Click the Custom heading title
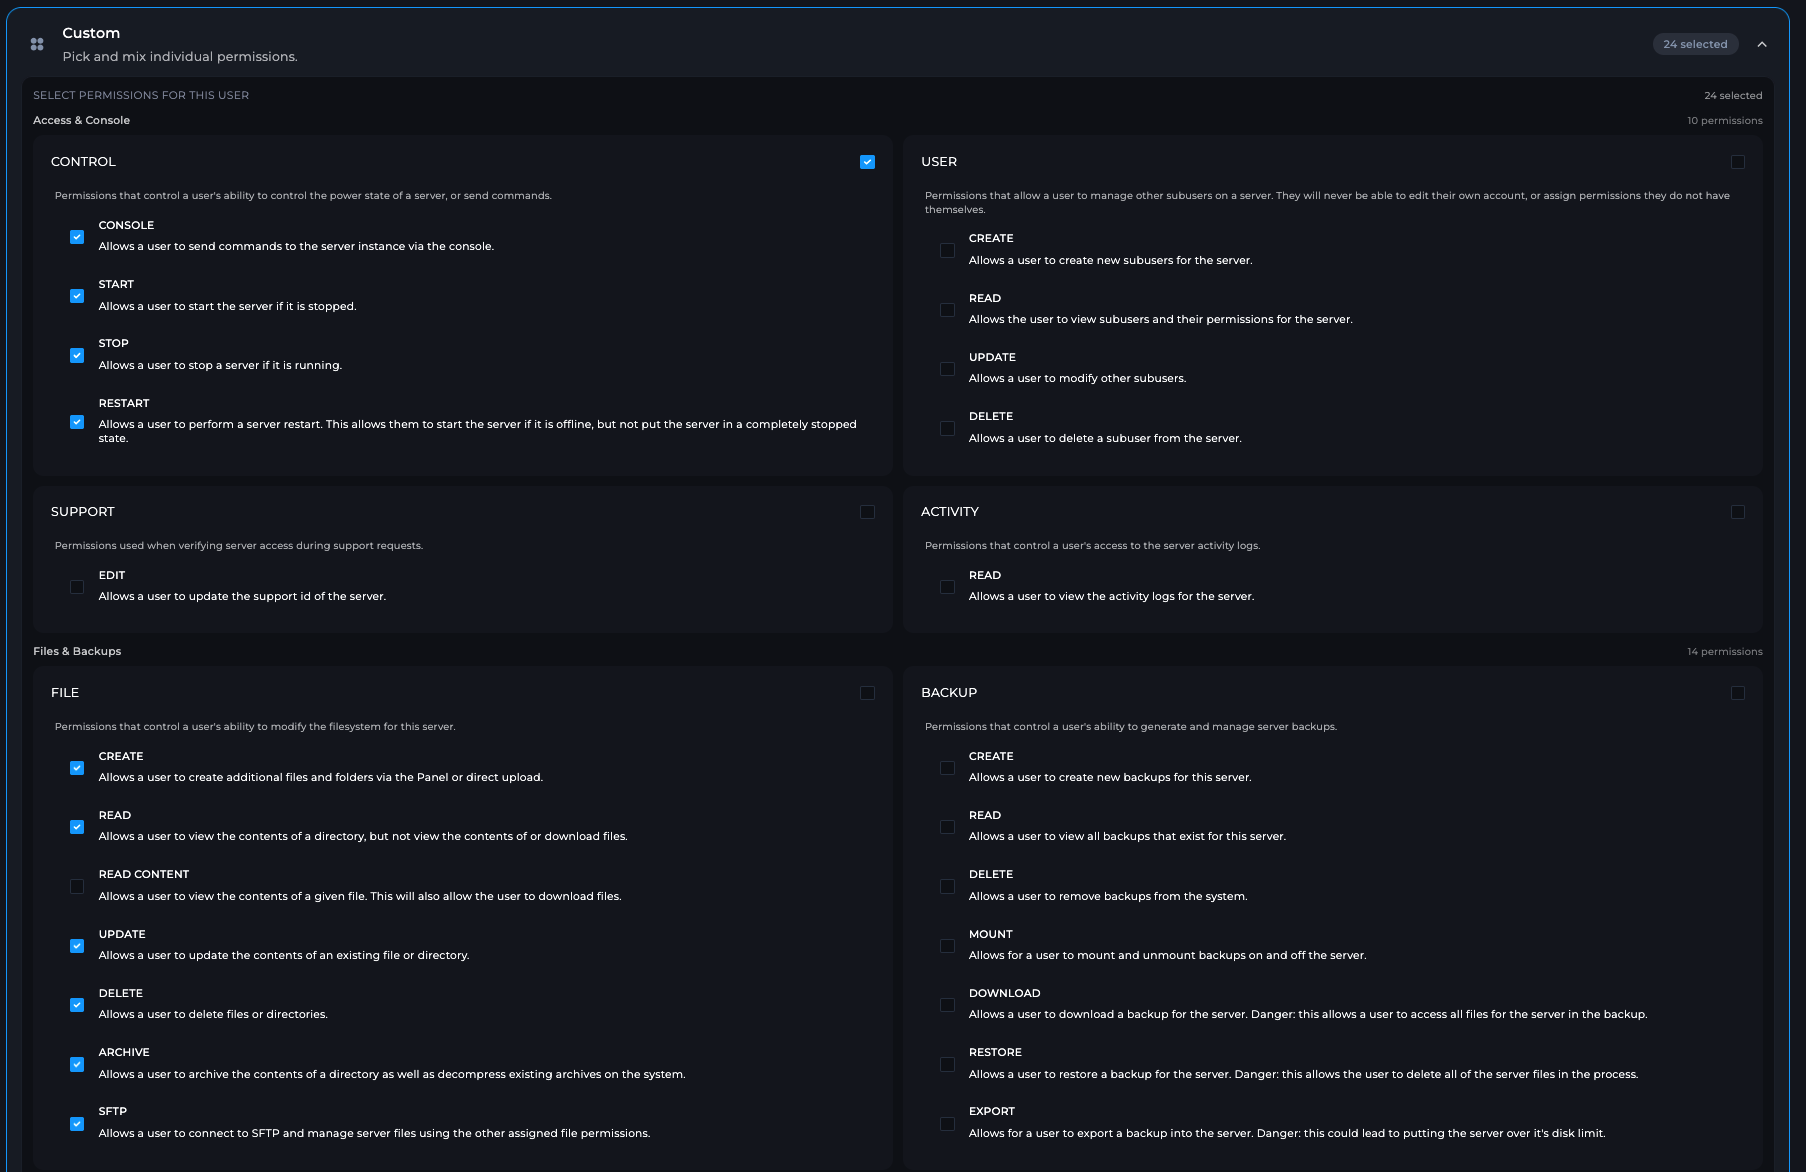 point(91,33)
